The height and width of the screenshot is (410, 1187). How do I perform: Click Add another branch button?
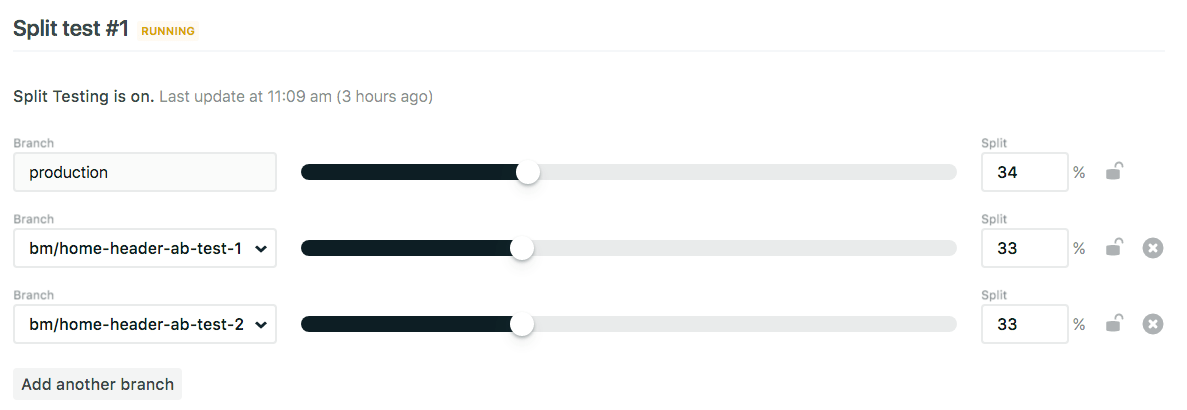[x=98, y=384]
